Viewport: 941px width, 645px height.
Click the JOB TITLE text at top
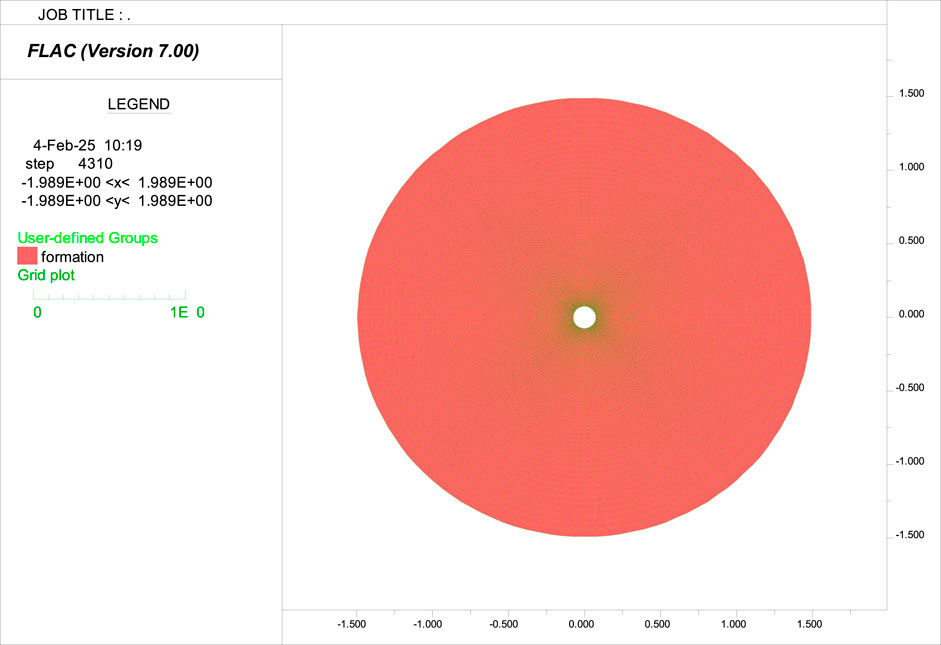(x=84, y=15)
